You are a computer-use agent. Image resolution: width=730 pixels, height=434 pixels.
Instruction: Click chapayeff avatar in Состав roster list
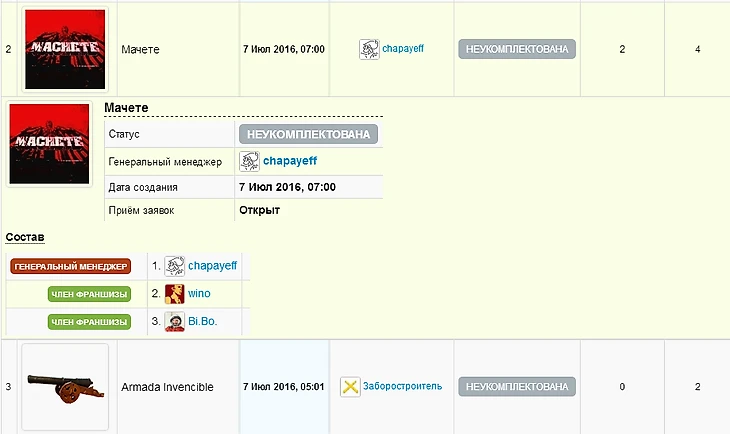click(175, 266)
